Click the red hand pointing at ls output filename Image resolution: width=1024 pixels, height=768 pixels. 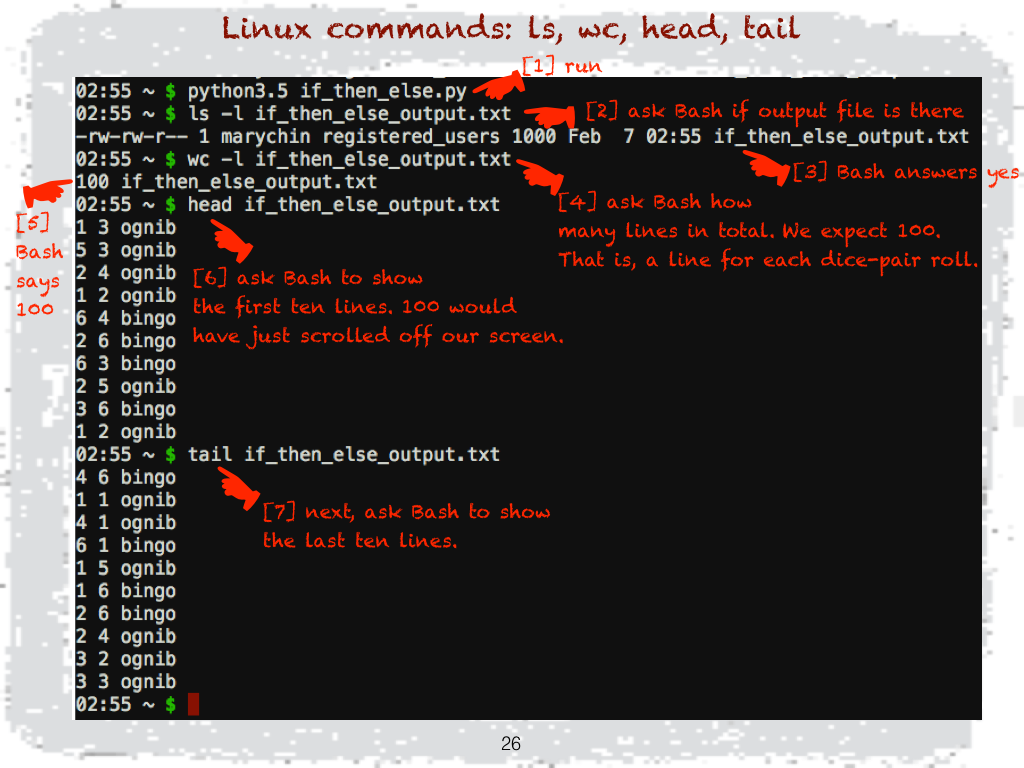pos(767,167)
